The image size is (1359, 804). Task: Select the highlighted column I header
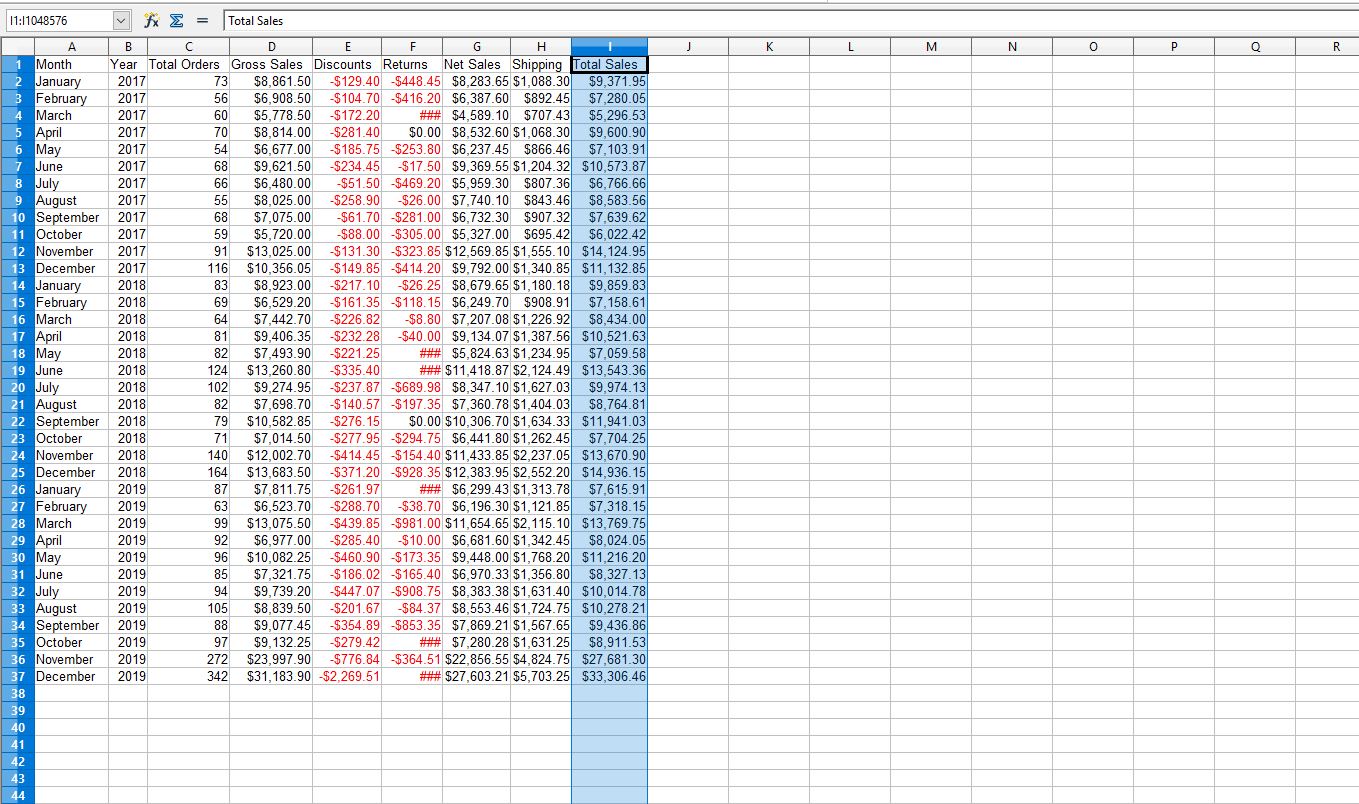click(609, 46)
